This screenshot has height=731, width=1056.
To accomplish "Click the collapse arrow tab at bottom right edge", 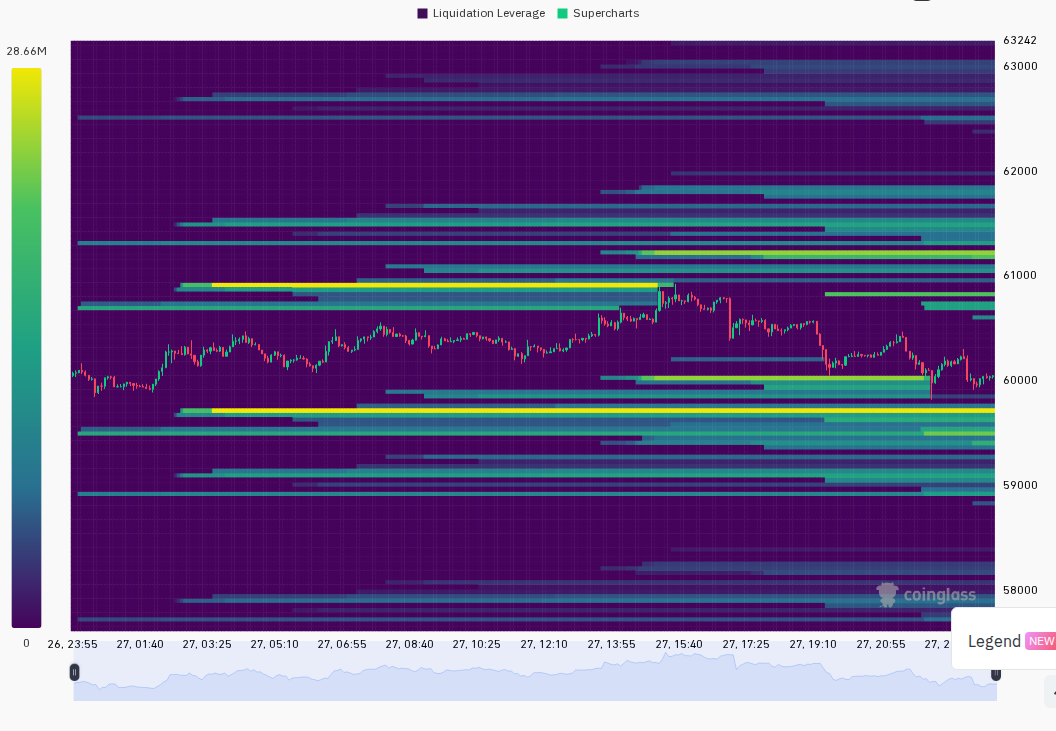I will (1051, 693).
